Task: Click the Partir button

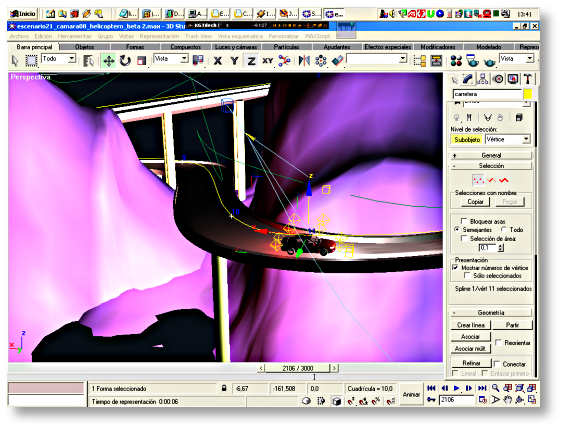Action: tap(512, 325)
